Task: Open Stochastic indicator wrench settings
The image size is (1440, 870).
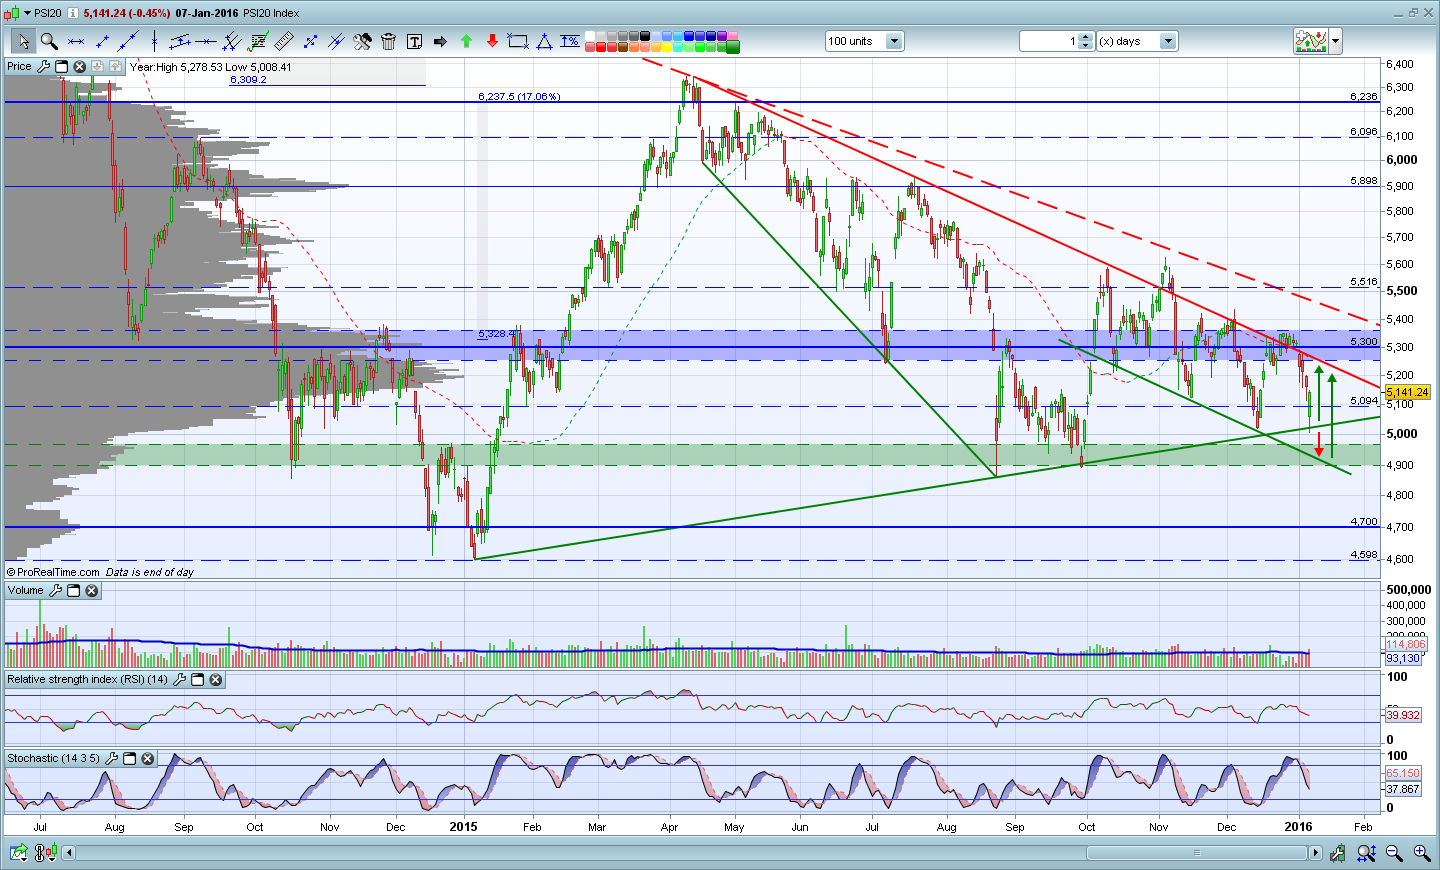Action: [111, 759]
